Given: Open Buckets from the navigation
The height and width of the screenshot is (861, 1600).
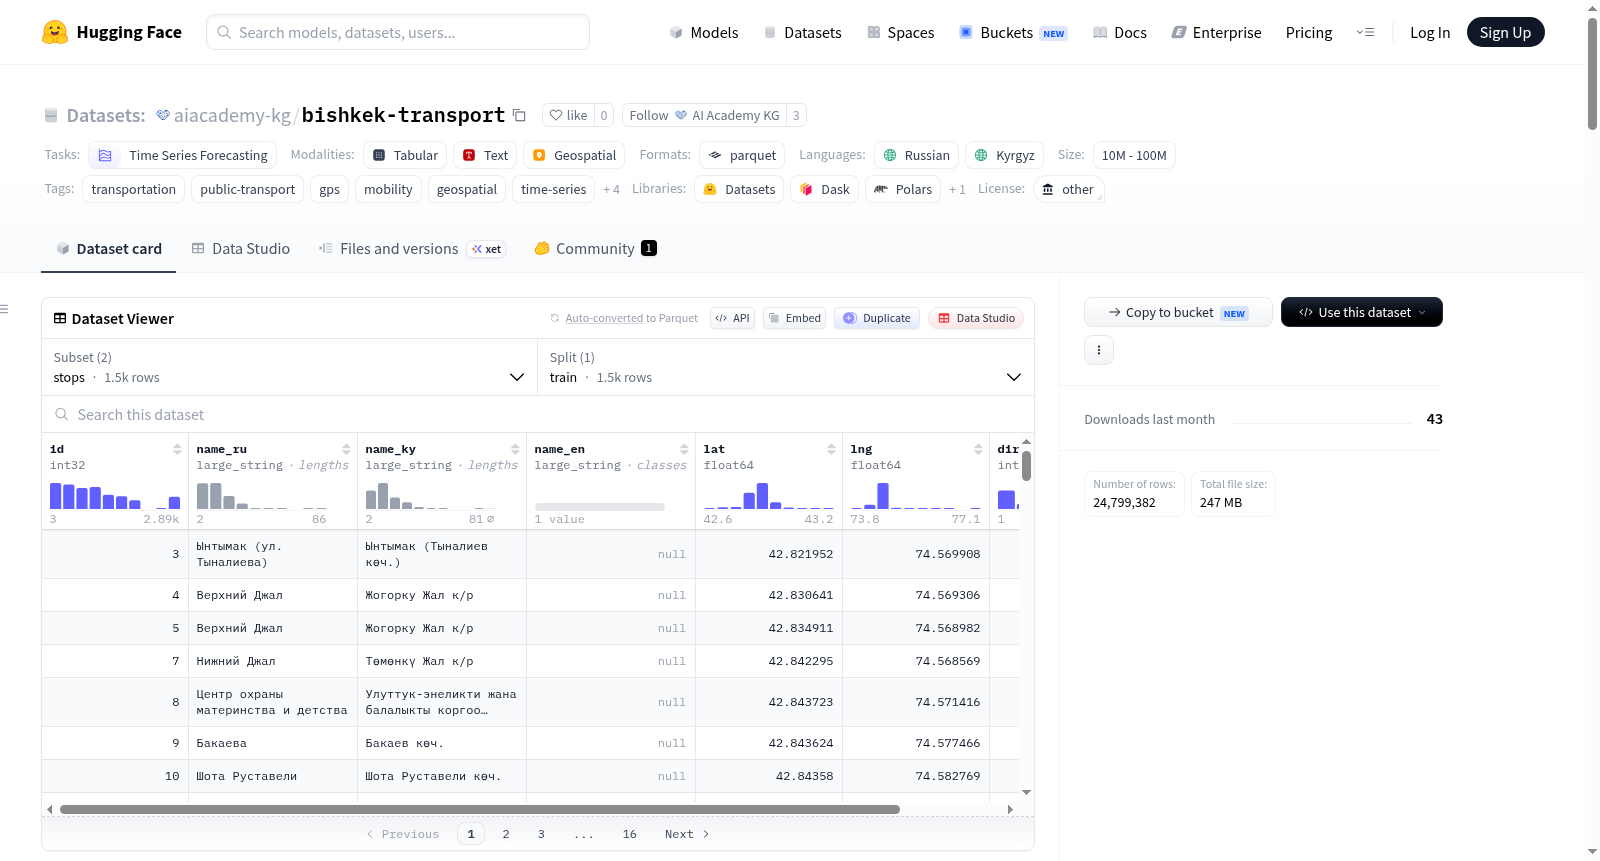Looking at the screenshot, I should (x=1013, y=32).
